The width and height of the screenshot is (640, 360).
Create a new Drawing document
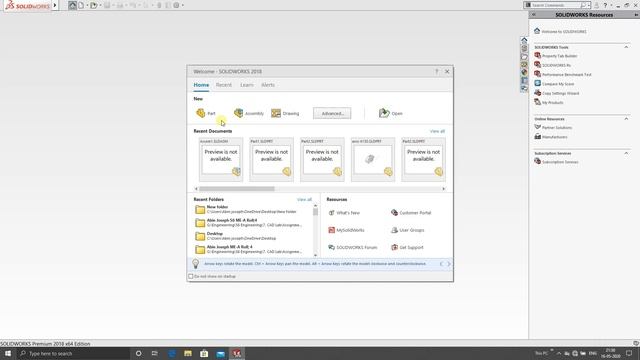tap(285, 113)
